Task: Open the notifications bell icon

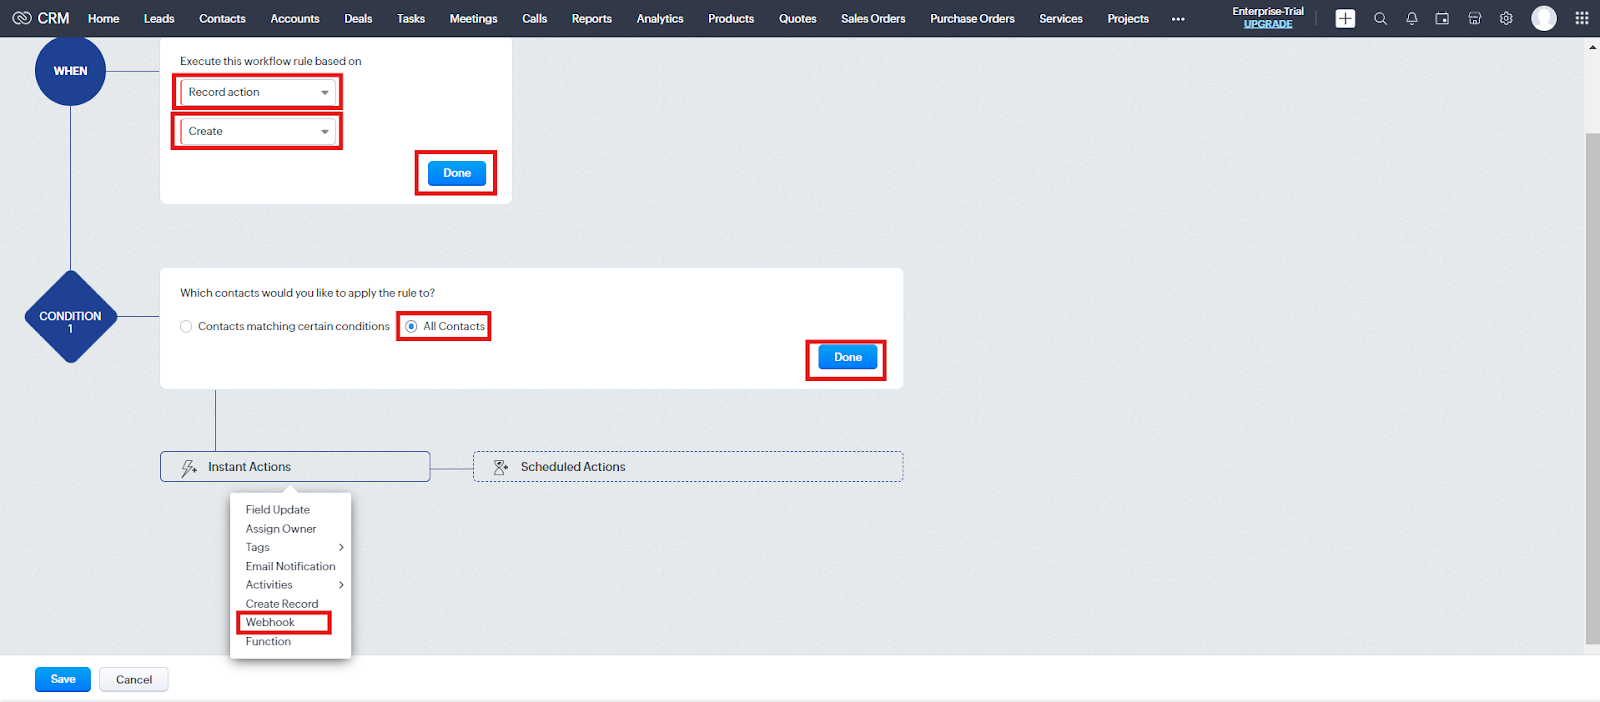Action: (x=1412, y=18)
